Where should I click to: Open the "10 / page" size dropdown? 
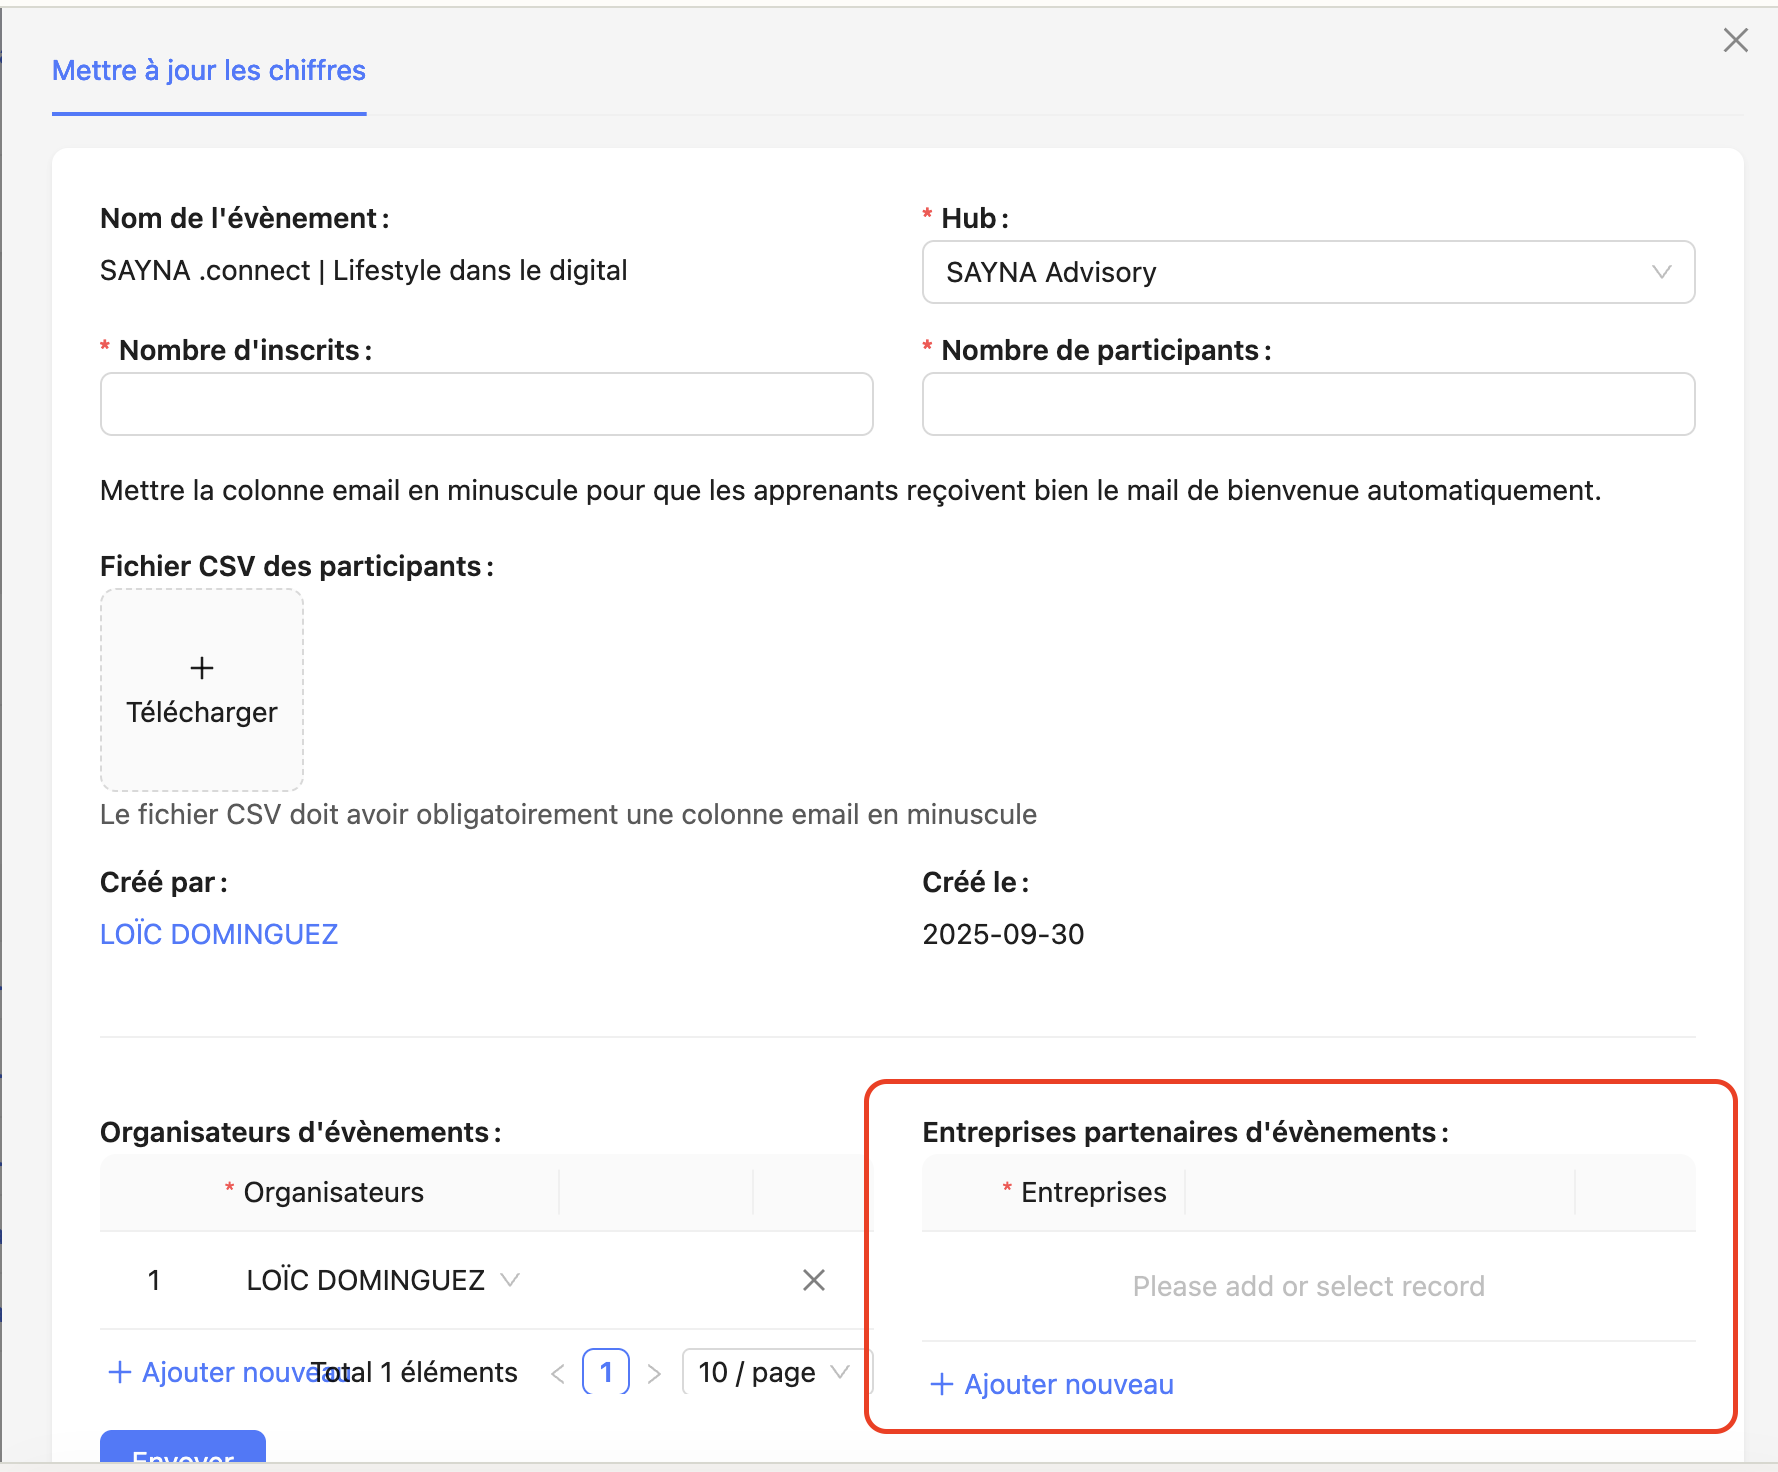(x=774, y=1372)
